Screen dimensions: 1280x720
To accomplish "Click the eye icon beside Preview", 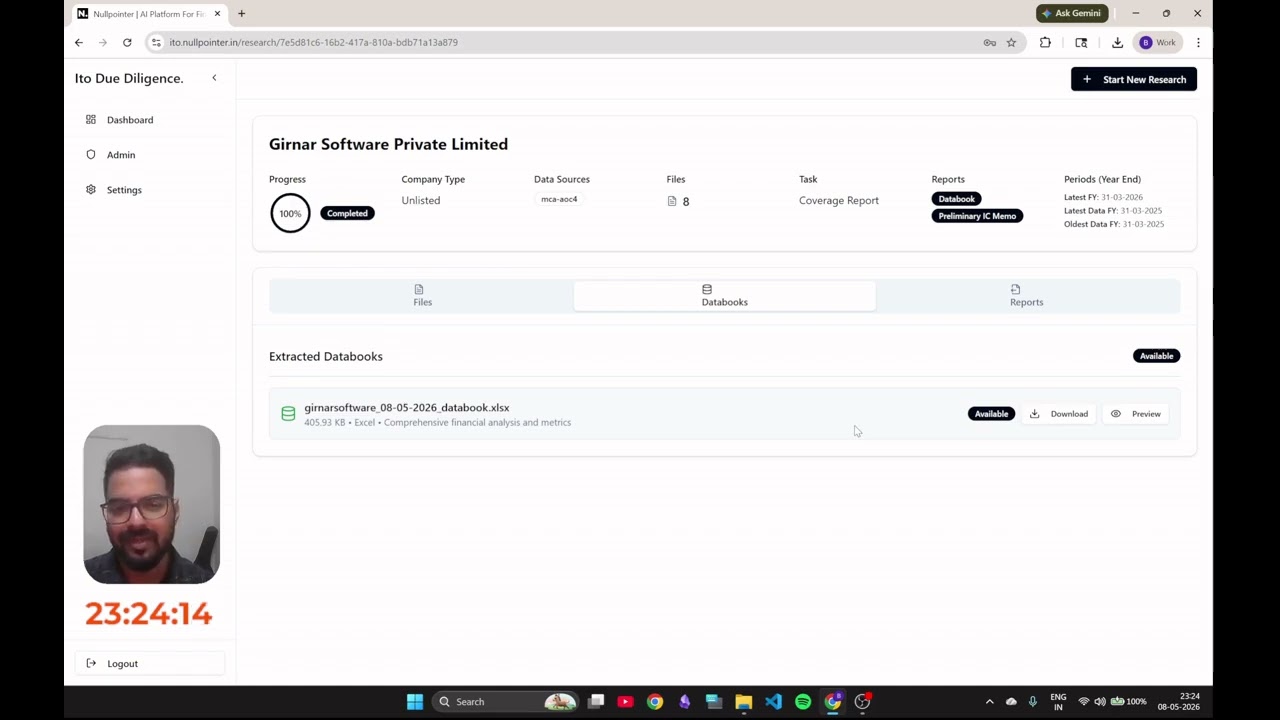I will (x=1116, y=414).
